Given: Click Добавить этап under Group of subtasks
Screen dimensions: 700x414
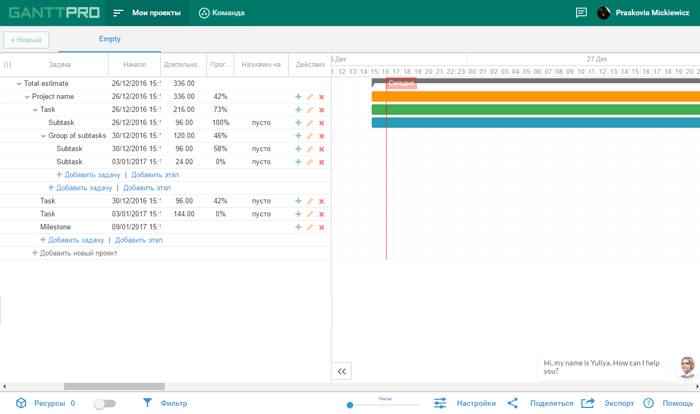Looking at the screenshot, I should coord(155,175).
